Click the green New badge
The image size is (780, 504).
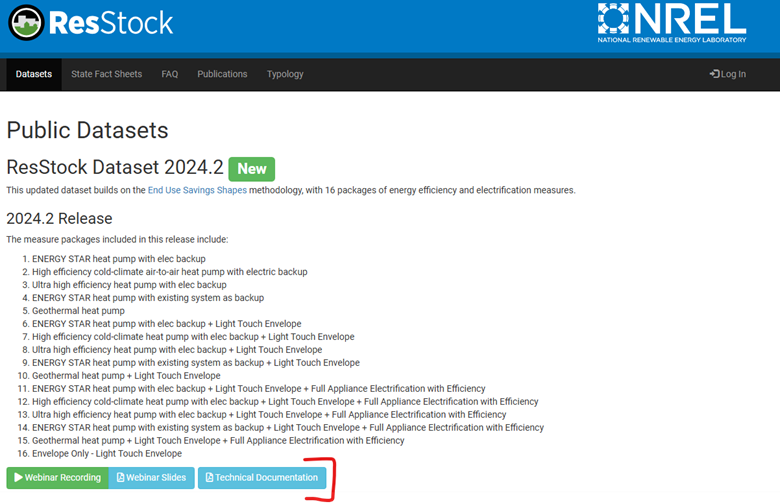[251, 168]
